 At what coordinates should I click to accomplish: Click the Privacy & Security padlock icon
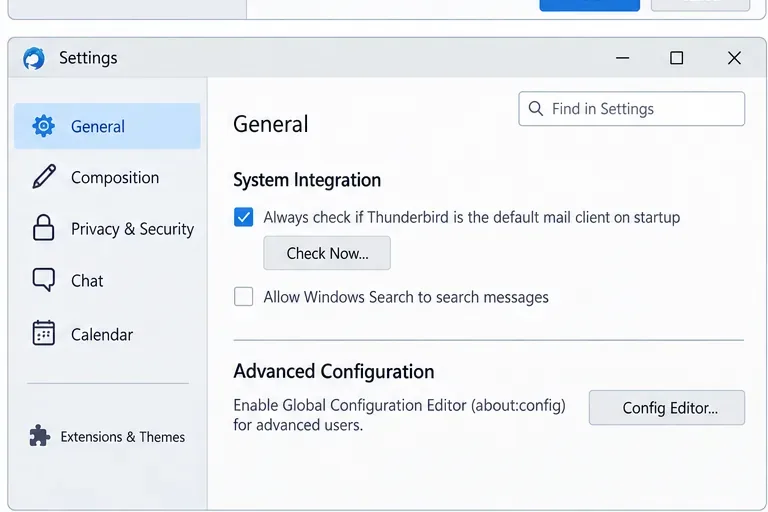(x=44, y=228)
